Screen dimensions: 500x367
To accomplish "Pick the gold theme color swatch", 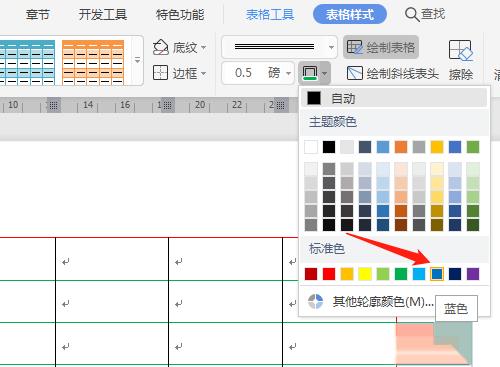I will [437, 147].
